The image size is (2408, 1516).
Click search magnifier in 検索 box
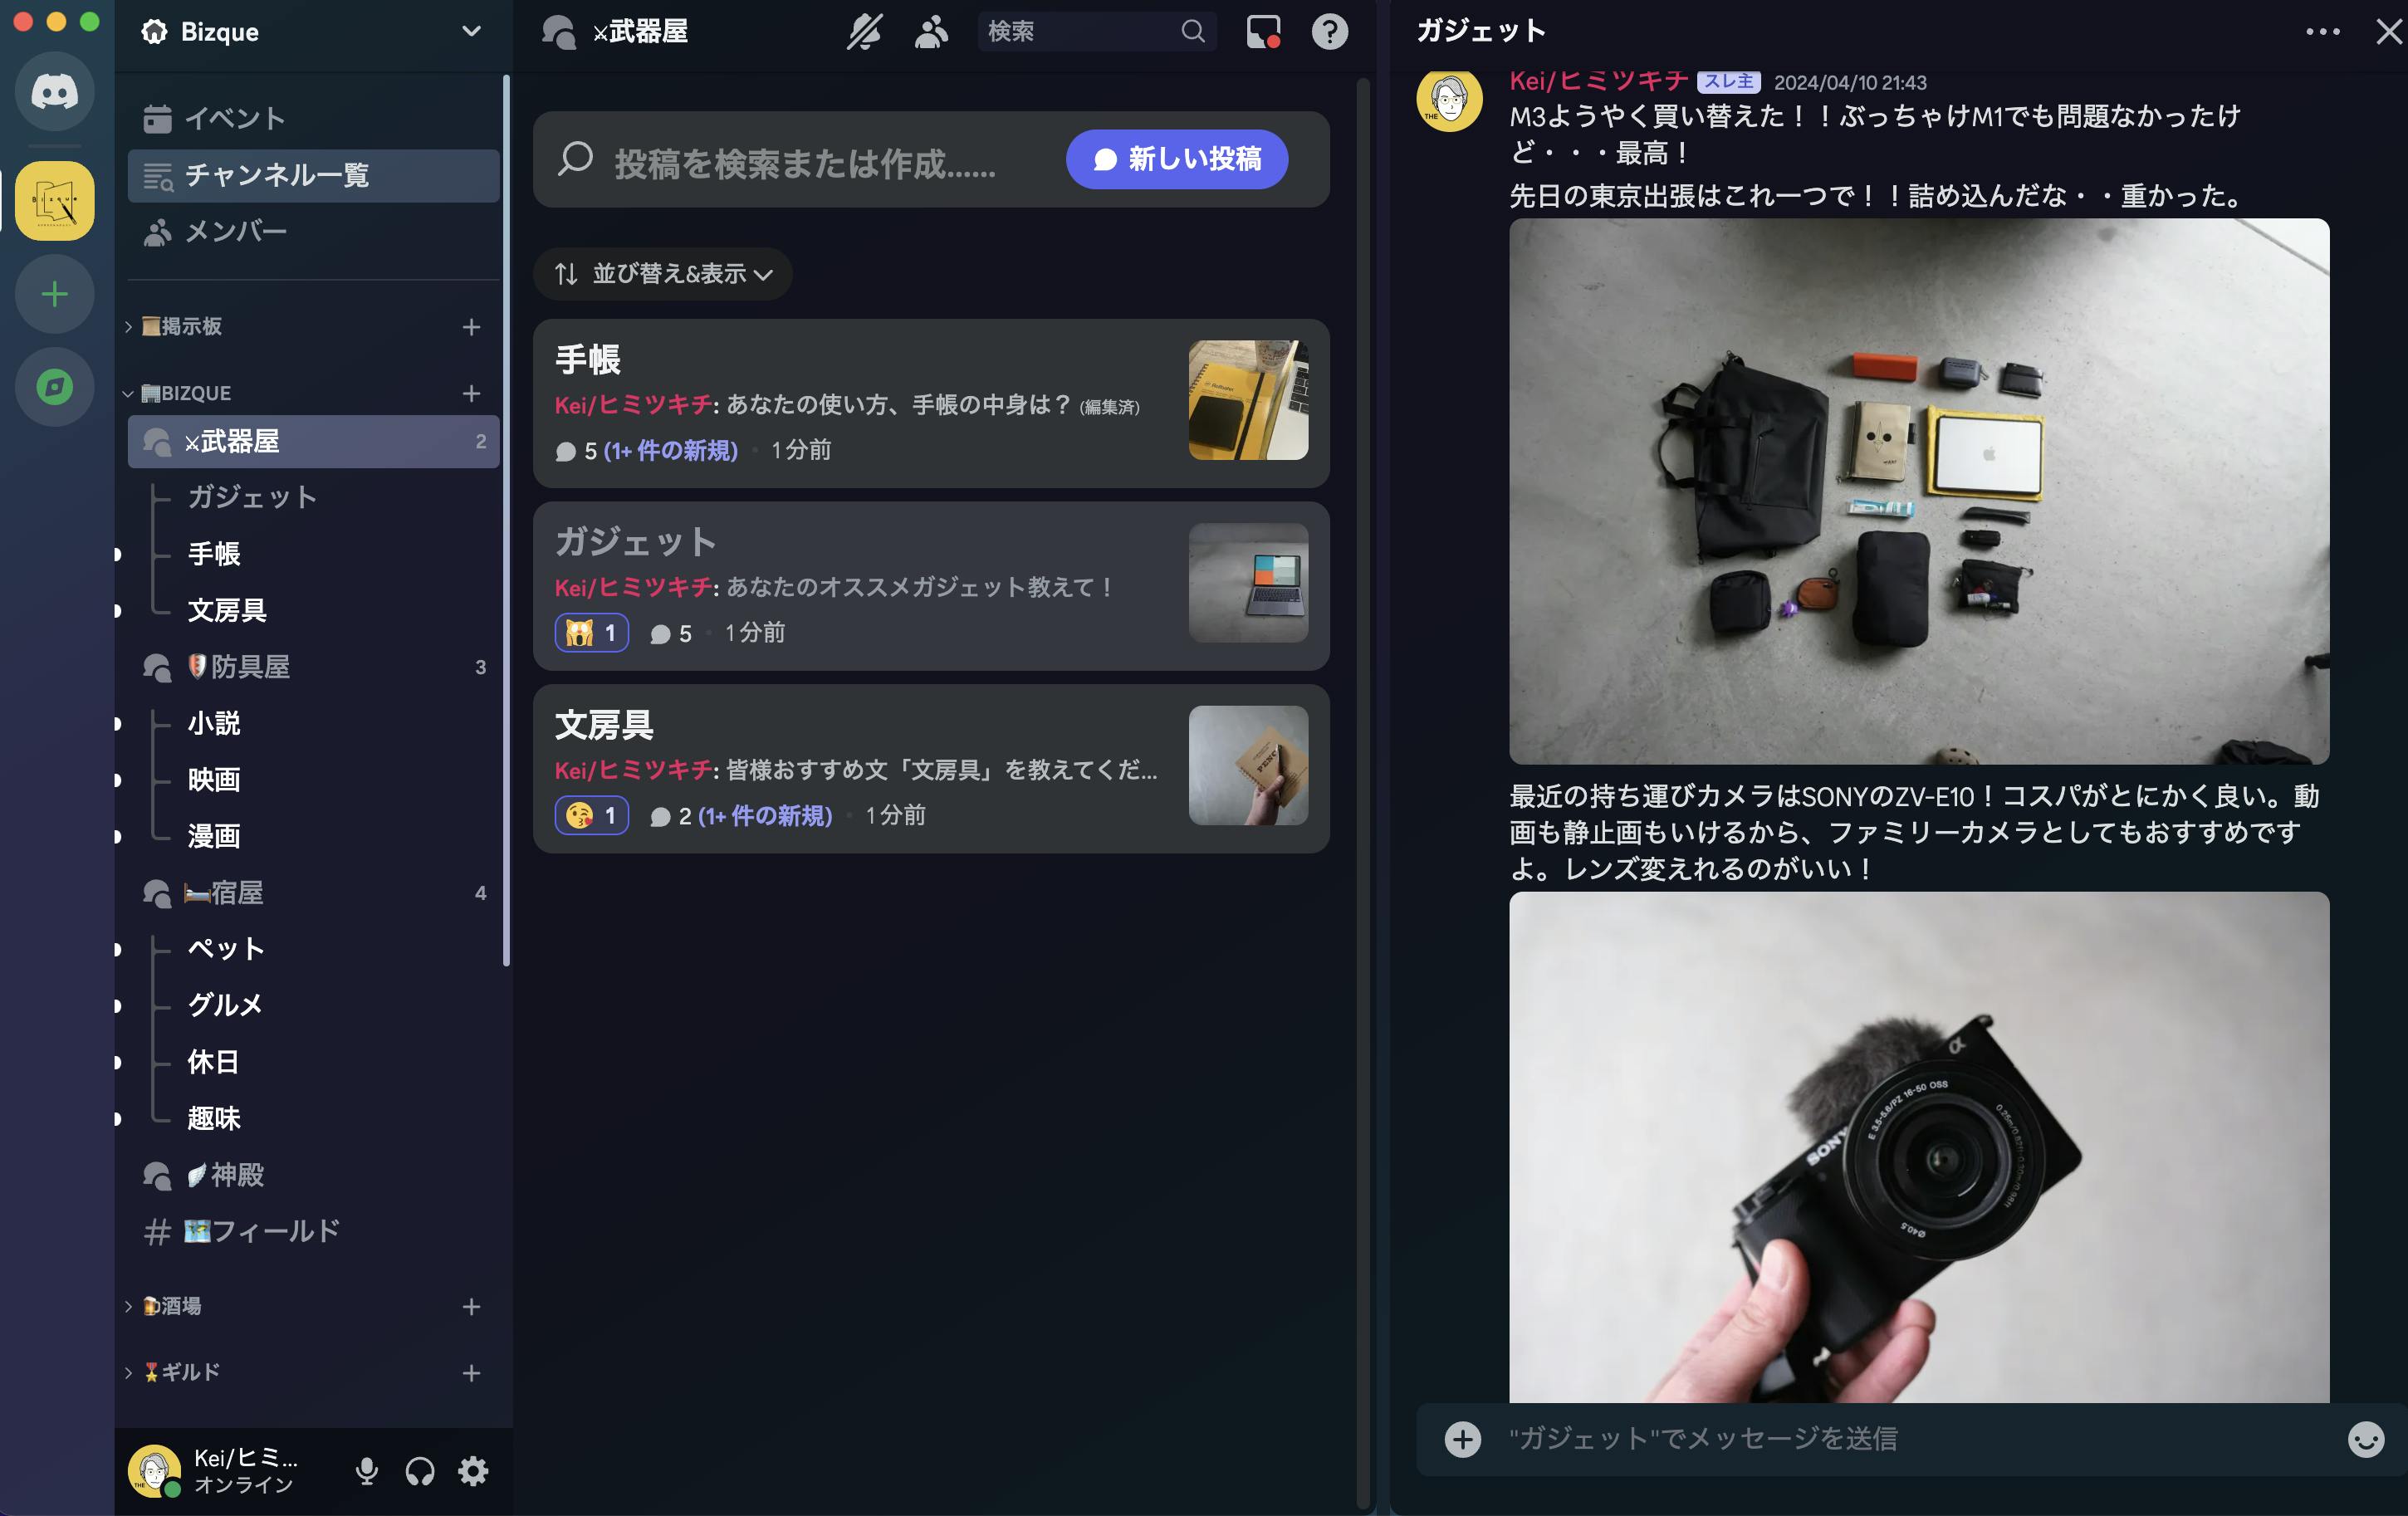(1192, 32)
